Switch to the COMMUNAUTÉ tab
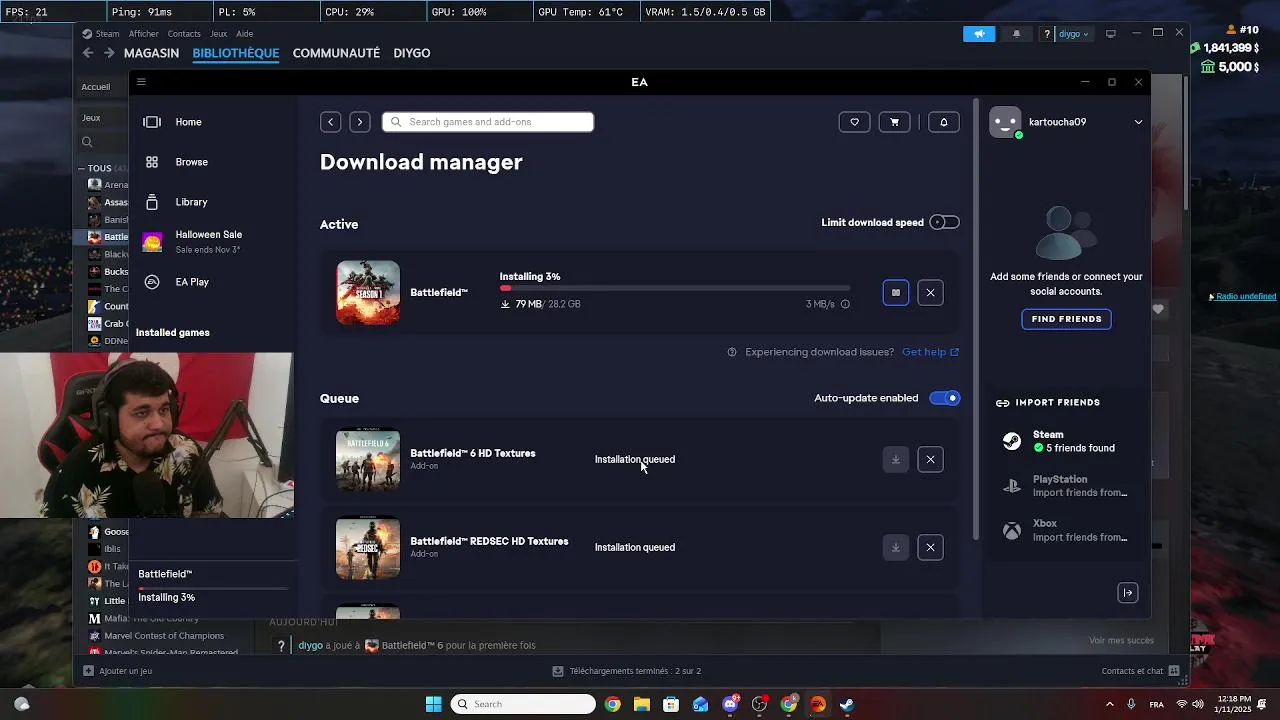Image resolution: width=1280 pixels, height=720 pixels. 336,53
